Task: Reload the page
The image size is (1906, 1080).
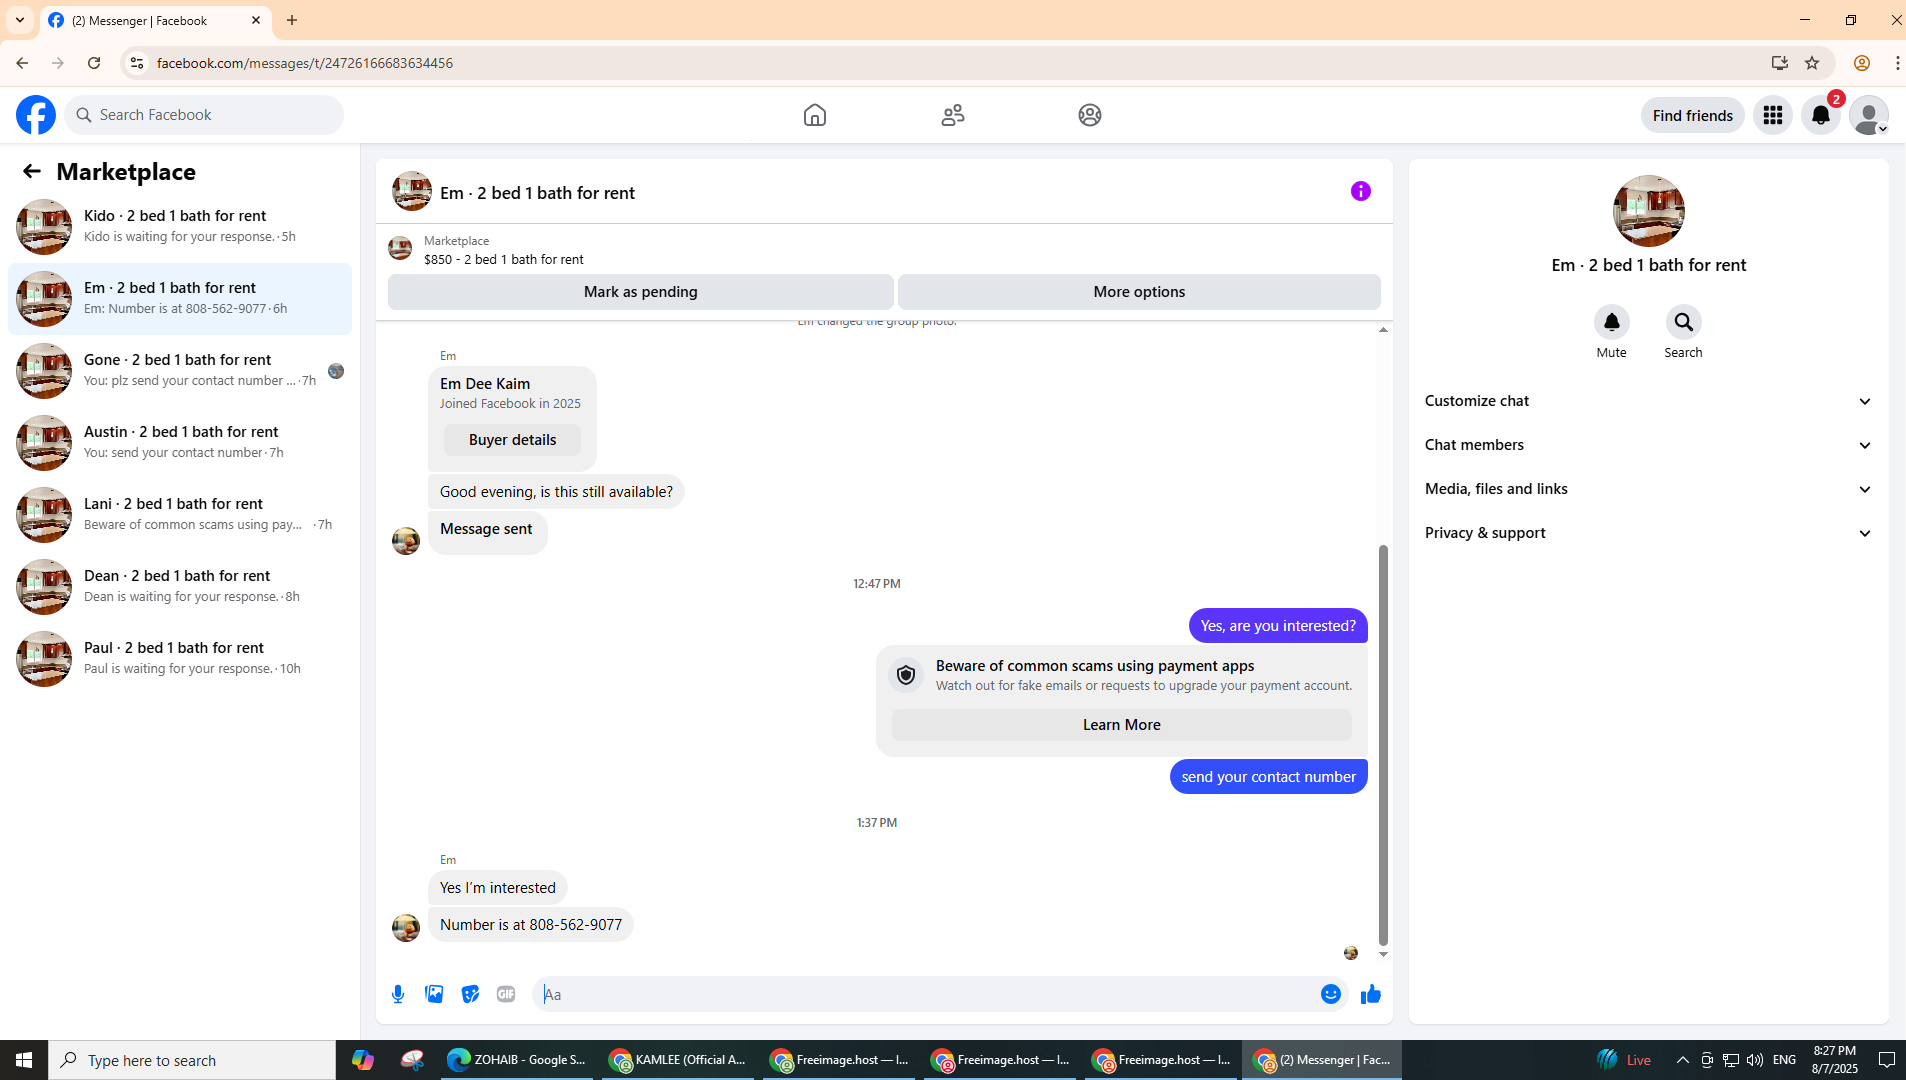Action: (x=94, y=63)
